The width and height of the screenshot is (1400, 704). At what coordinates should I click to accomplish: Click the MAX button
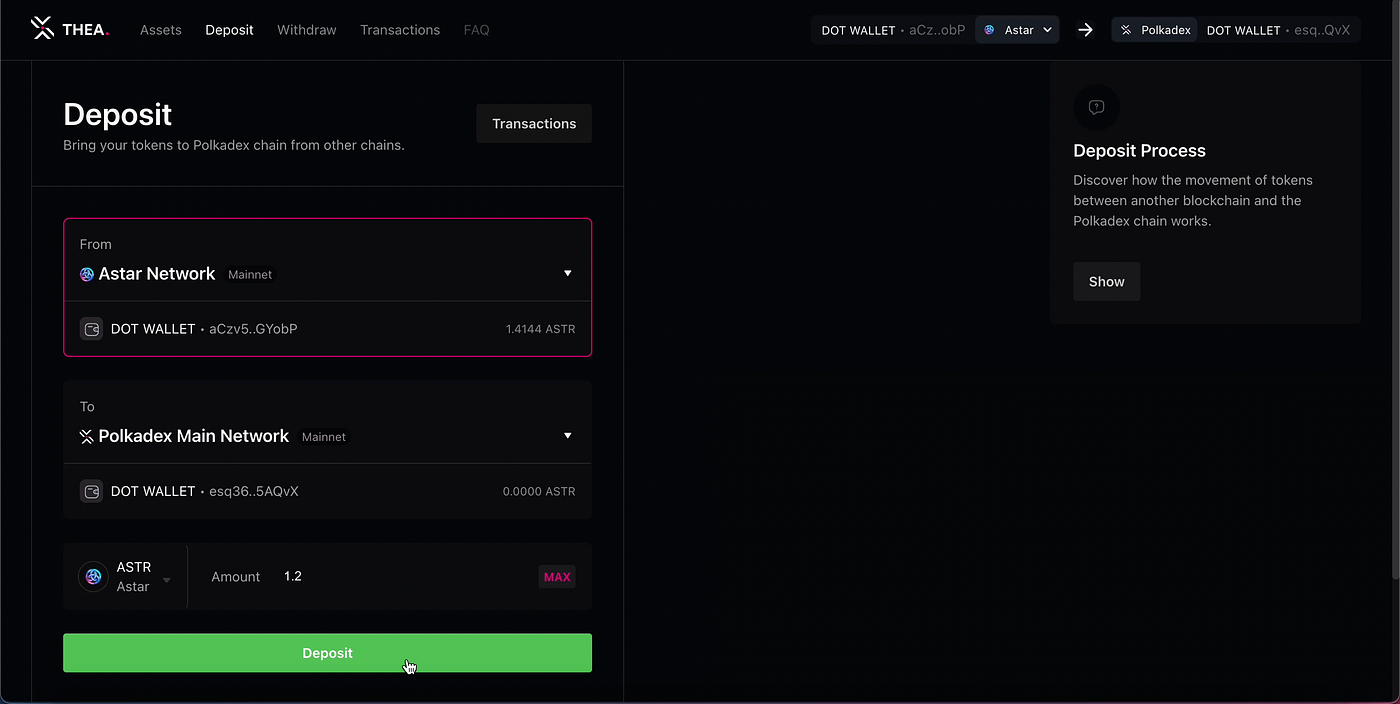[x=557, y=577]
